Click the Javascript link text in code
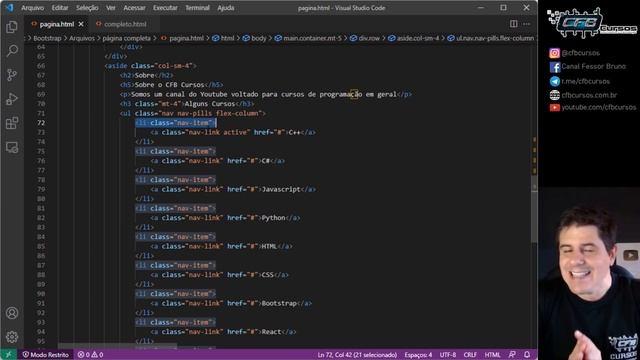This screenshot has height=360, width=640. point(281,189)
